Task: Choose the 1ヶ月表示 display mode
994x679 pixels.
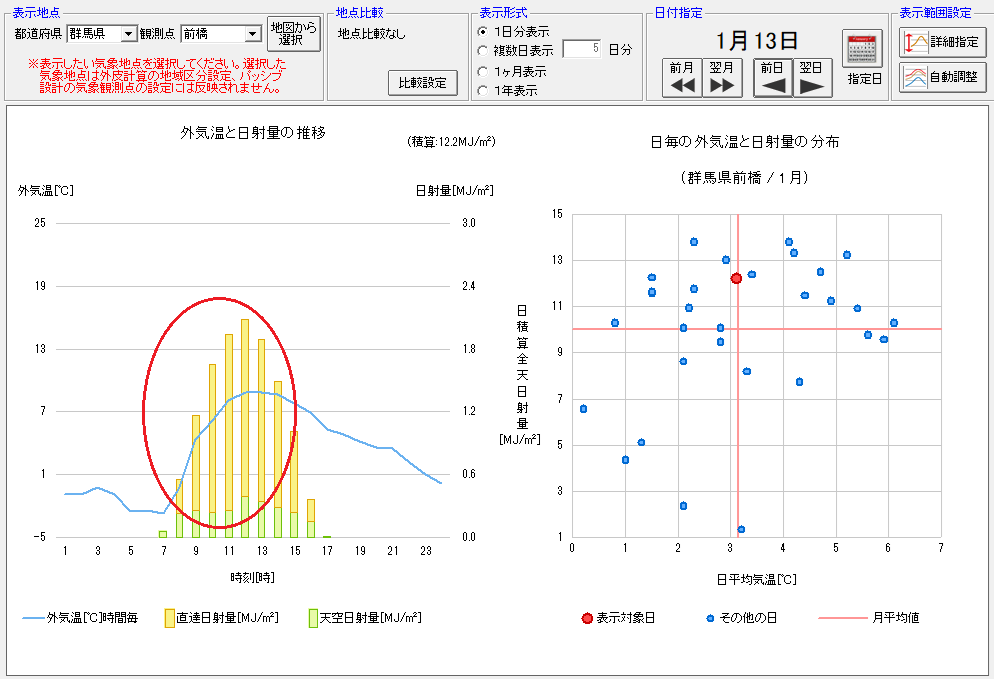Action: pyautogui.click(x=483, y=72)
